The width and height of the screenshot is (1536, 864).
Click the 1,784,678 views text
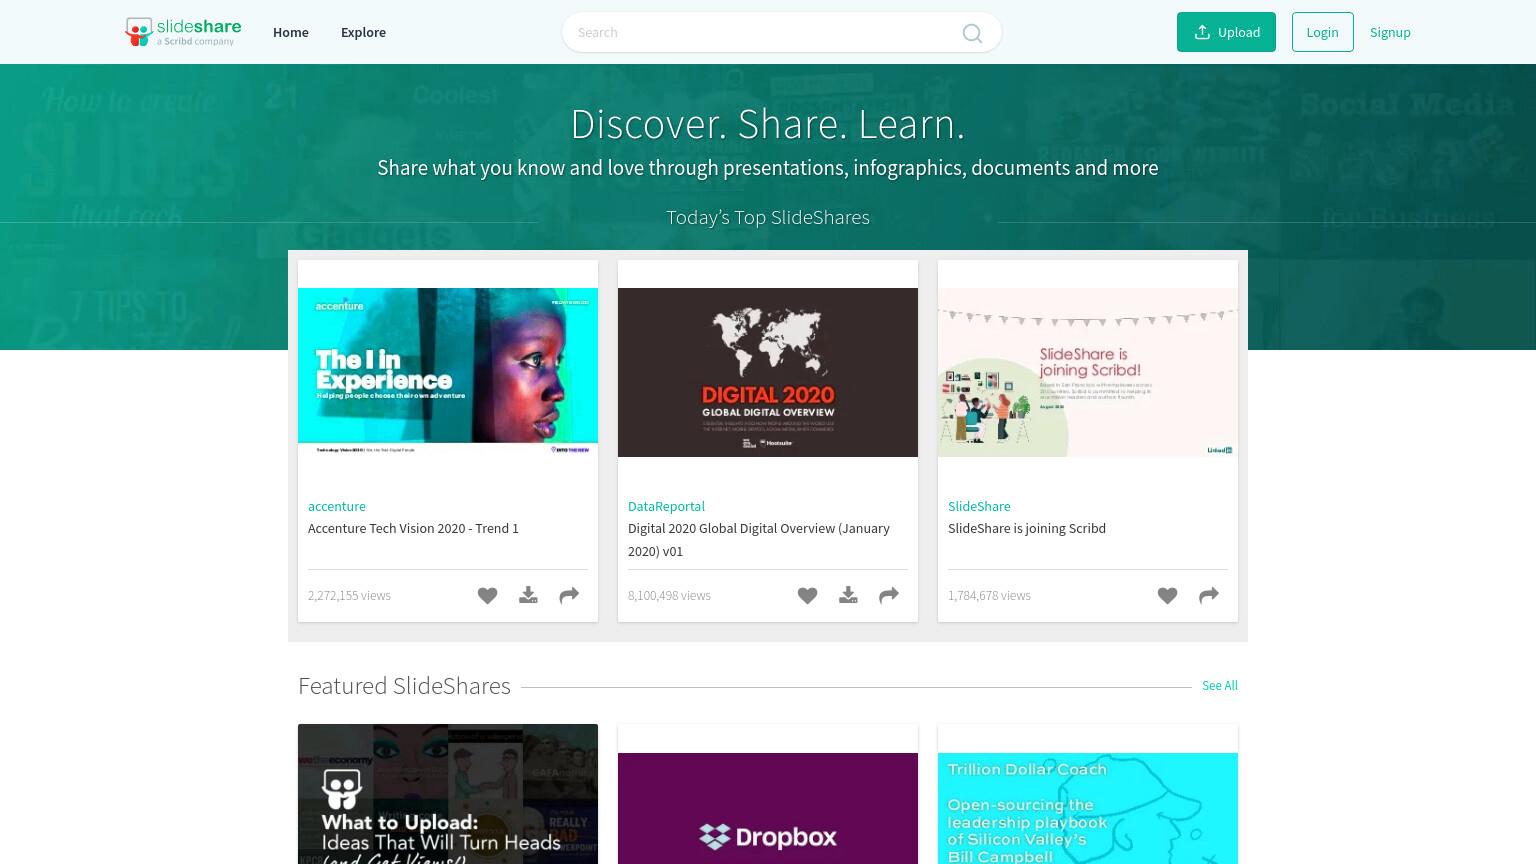pos(989,595)
